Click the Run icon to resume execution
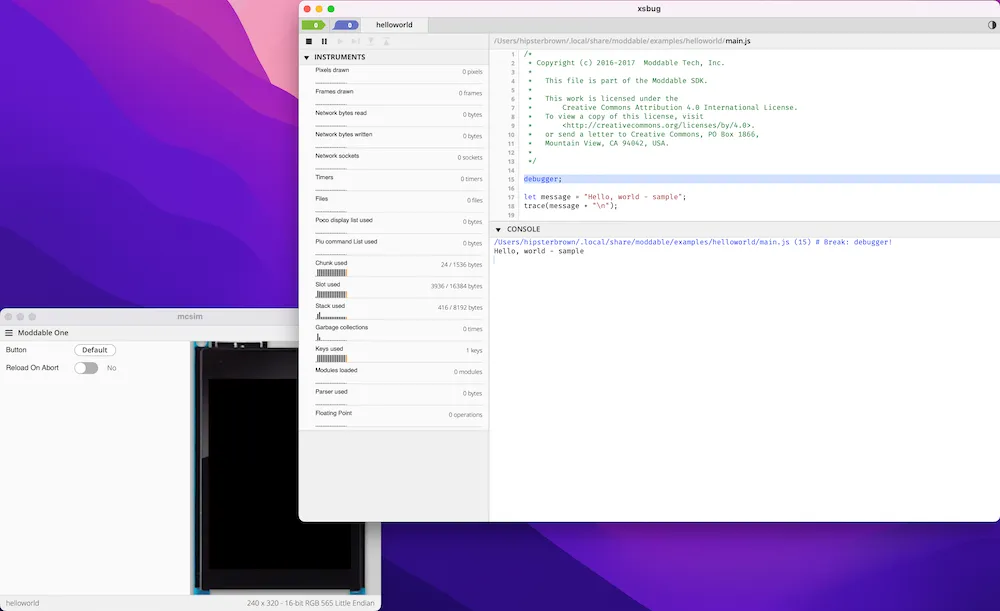This screenshot has width=1000, height=611. (x=341, y=41)
